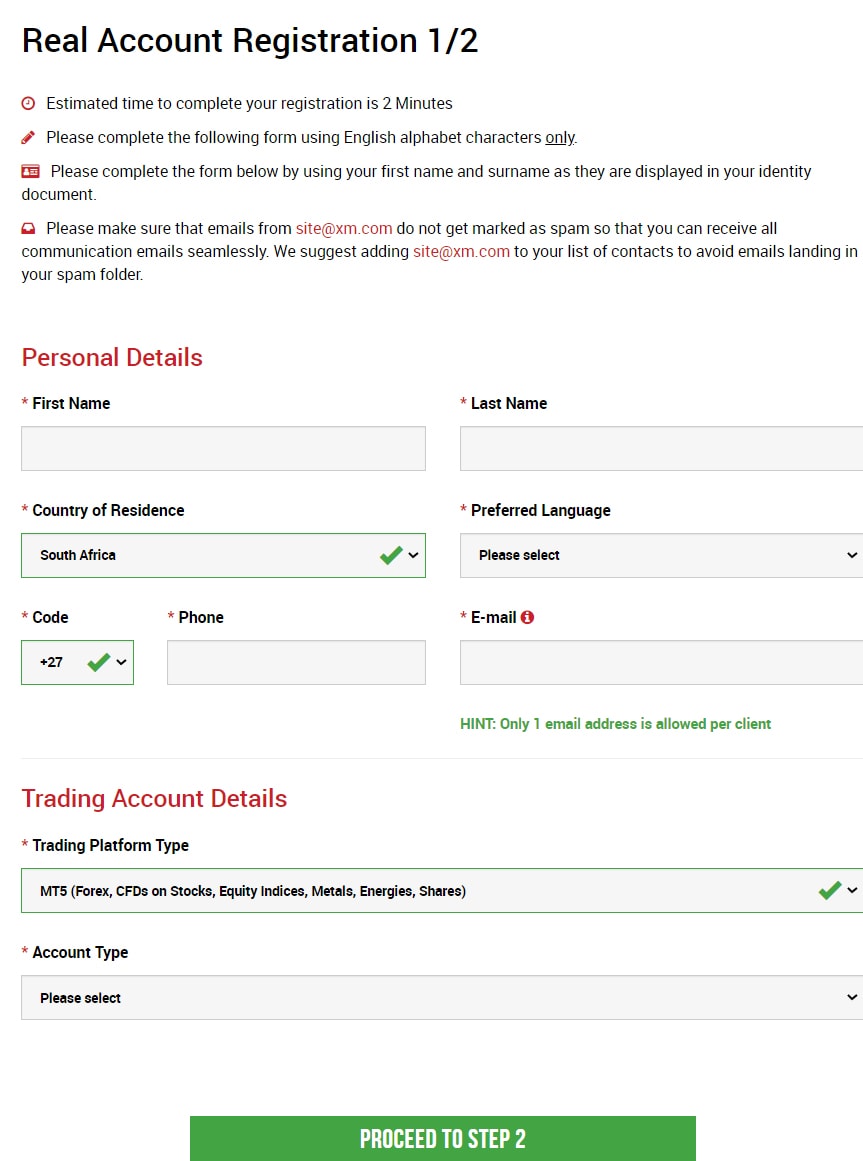Click the red info icon next to E-mail
Screen dimensions: 863x1161
(527, 617)
